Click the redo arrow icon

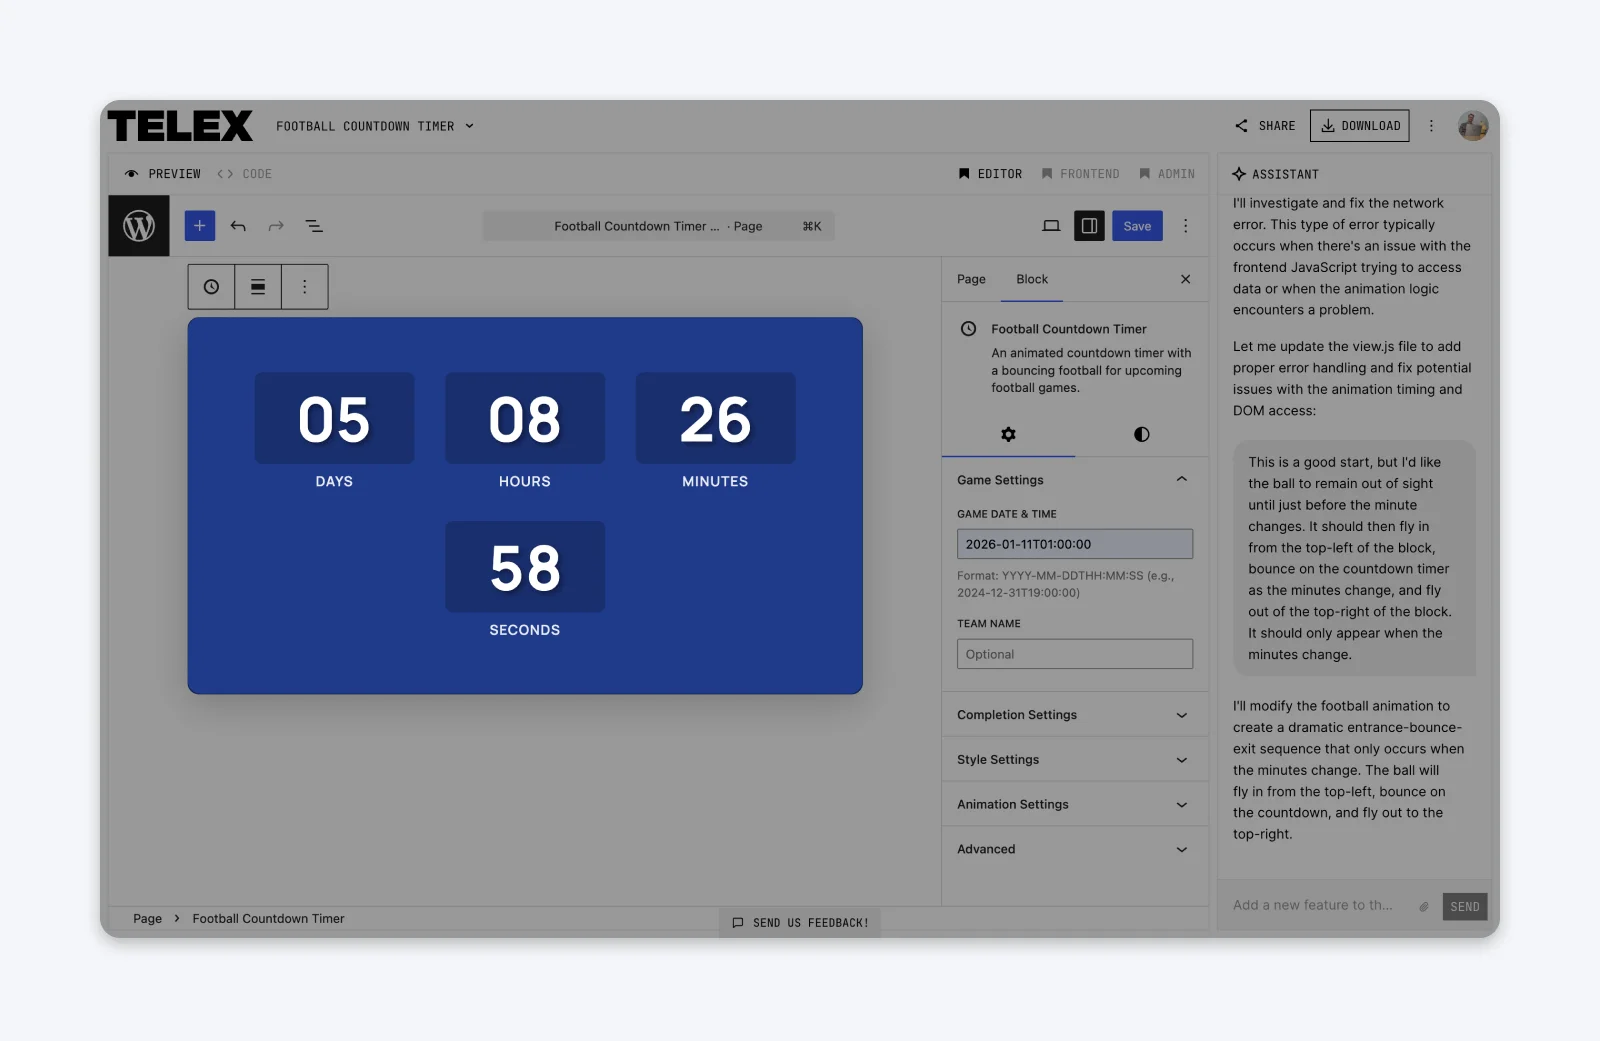pos(276,226)
